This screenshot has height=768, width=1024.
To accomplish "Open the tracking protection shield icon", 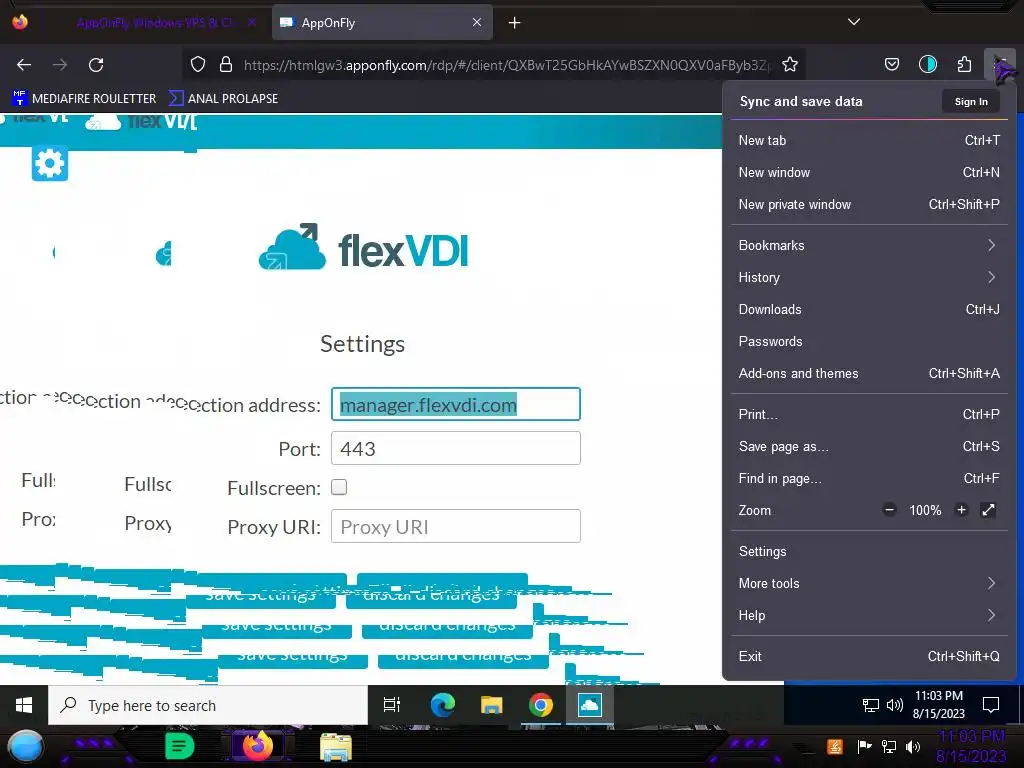I will click(198, 64).
